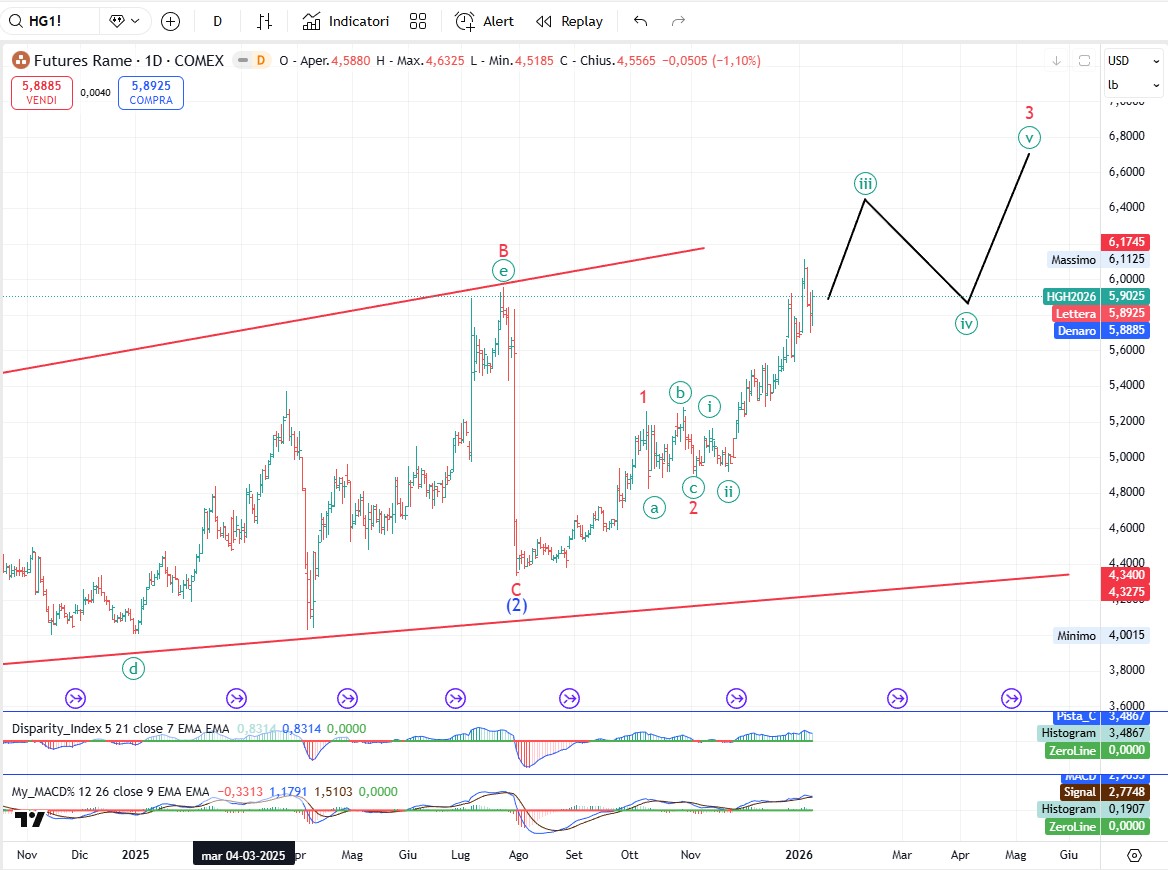Viewport: 1168px width, 870px height.
Task: Open the lb unit dropdown
Action: pos(1133,85)
